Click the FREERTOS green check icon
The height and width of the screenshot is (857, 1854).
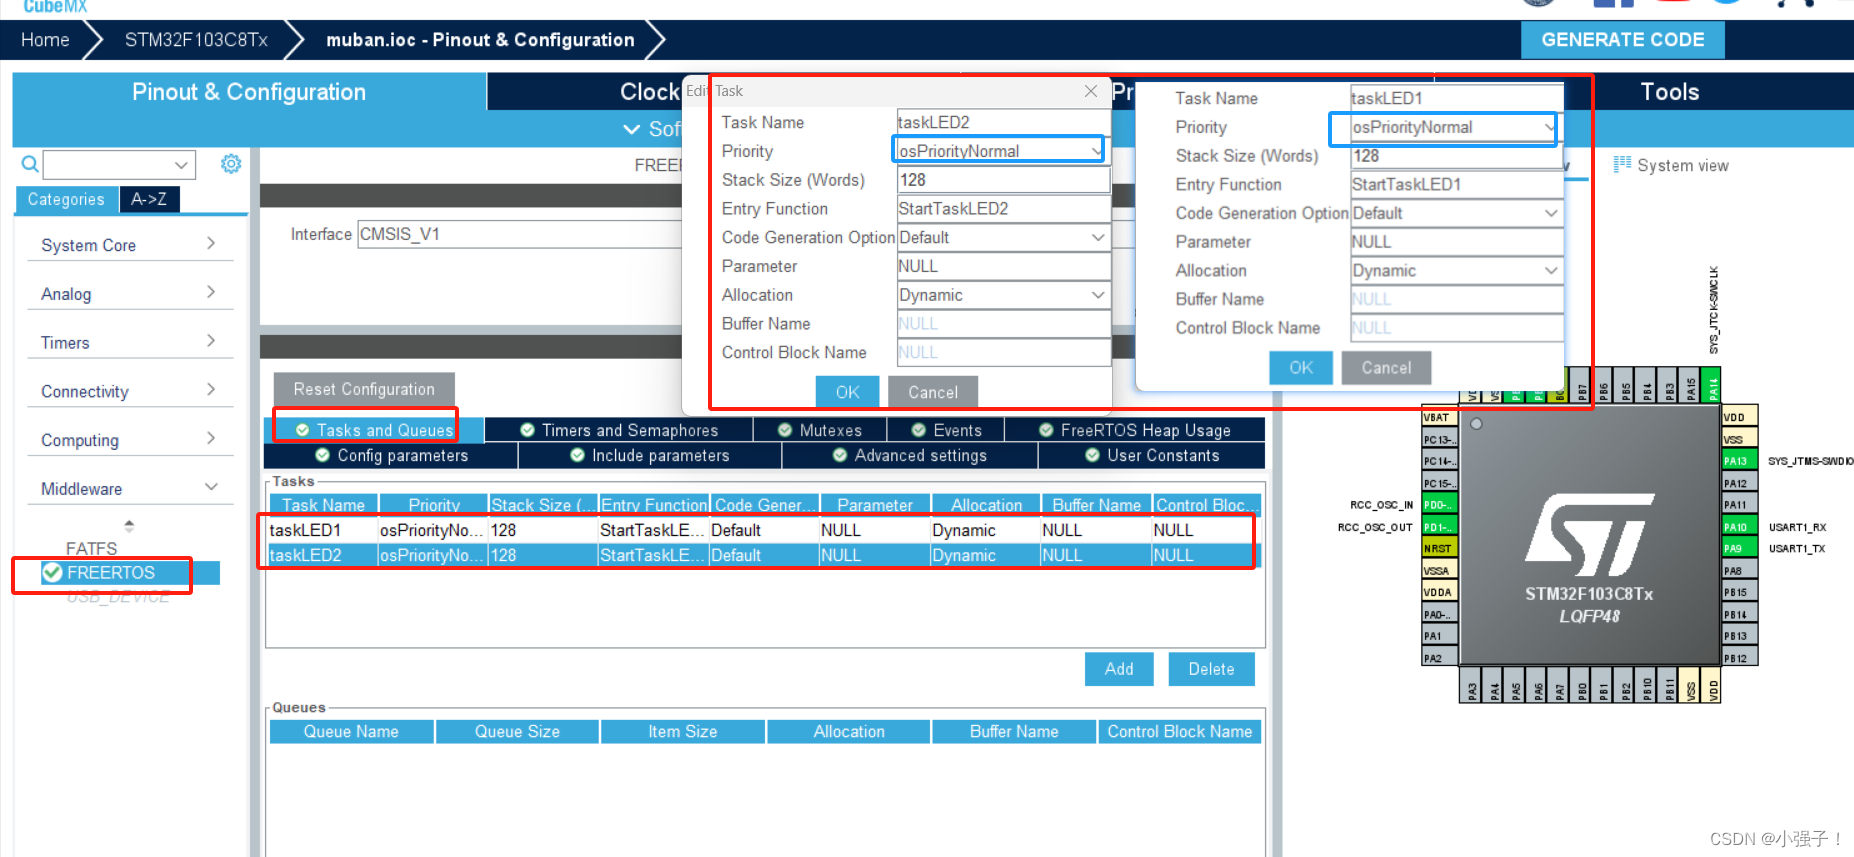coord(52,573)
